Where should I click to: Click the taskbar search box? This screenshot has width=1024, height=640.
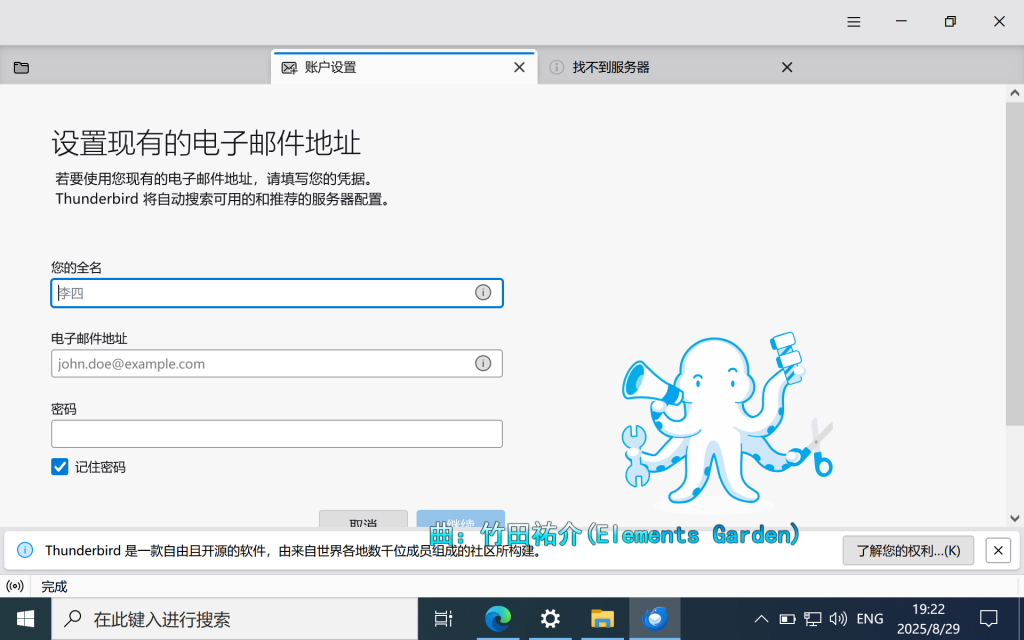click(x=234, y=618)
